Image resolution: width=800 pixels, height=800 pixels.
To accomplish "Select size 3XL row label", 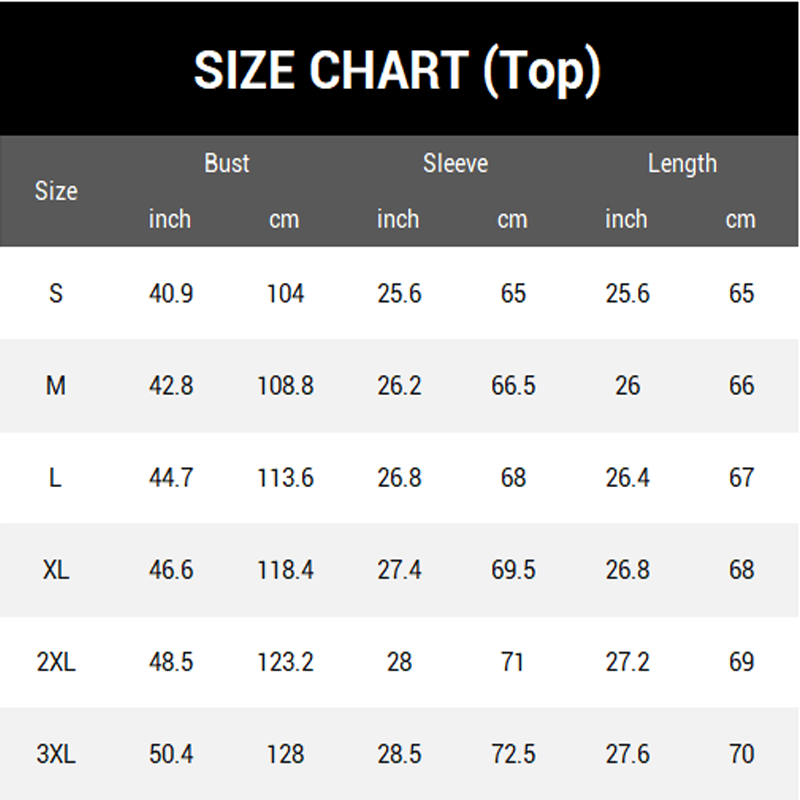I will tap(56, 754).
